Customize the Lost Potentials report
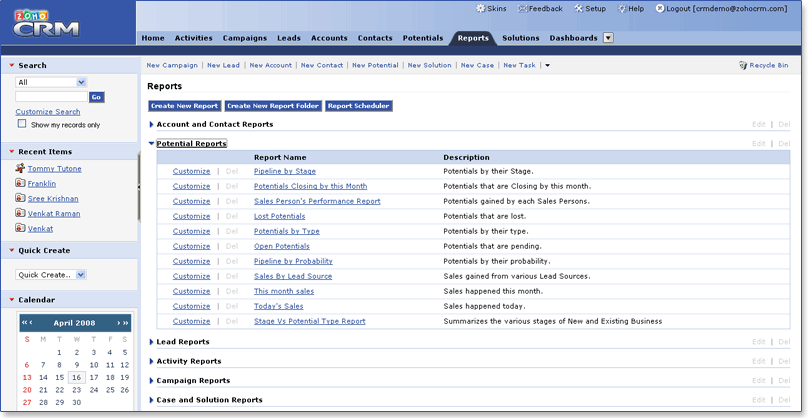The width and height of the screenshot is (808, 418). click(191, 216)
